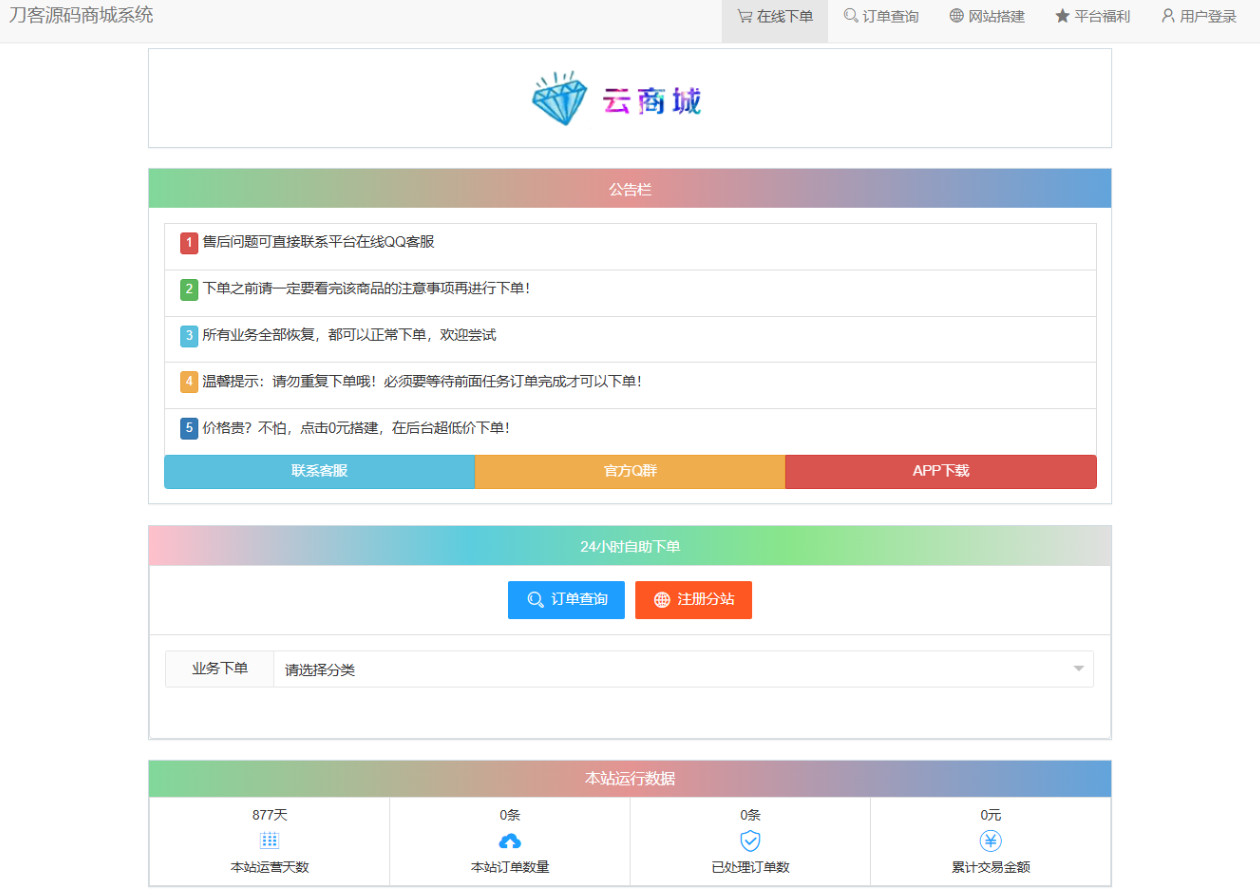1260x895 pixels.
Task: Click the APP下载 button
Action: 940,471
